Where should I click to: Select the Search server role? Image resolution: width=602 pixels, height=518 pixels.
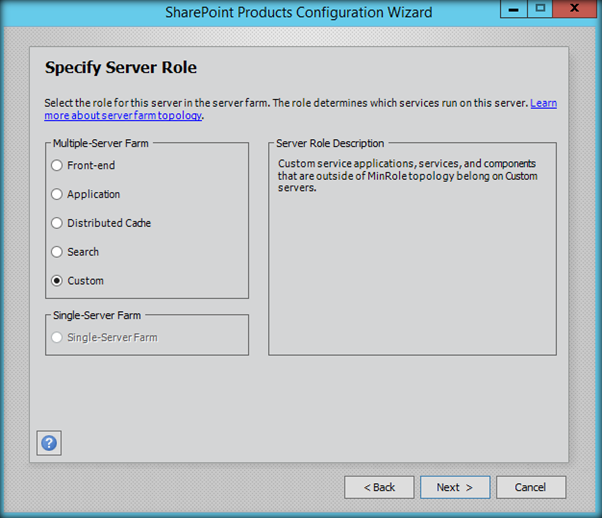pyautogui.click(x=58, y=252)
